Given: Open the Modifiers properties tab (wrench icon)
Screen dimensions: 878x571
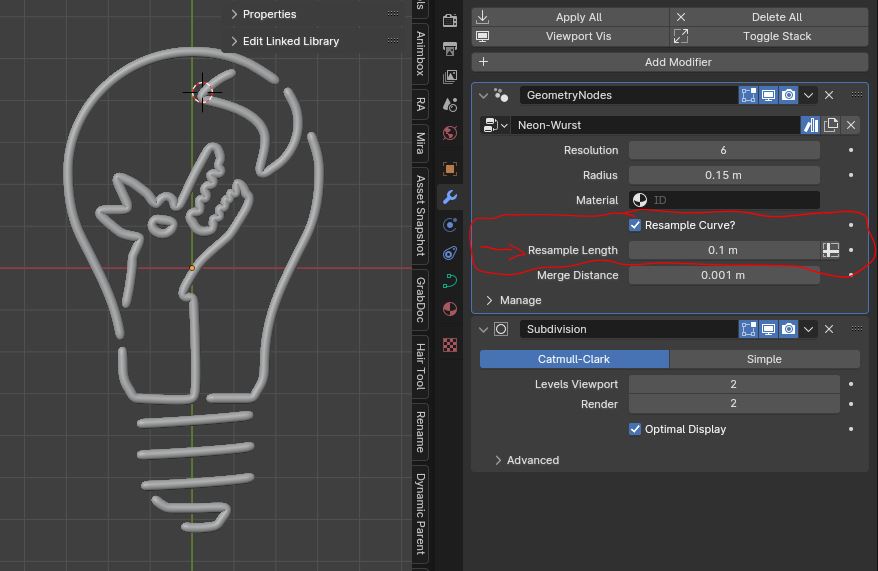Looking at the screenshot, I should click(x=450, y=197).
